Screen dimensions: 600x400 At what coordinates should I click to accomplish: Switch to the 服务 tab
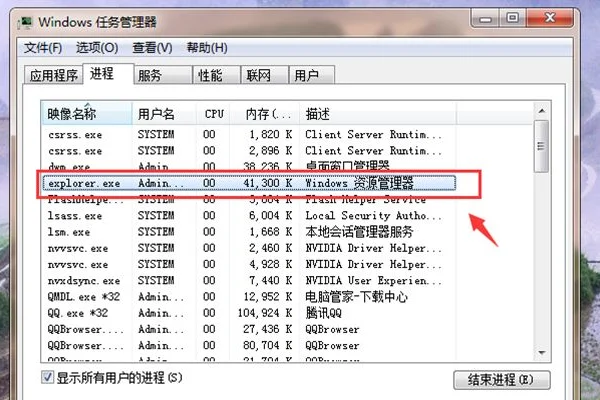pos(163,75)
